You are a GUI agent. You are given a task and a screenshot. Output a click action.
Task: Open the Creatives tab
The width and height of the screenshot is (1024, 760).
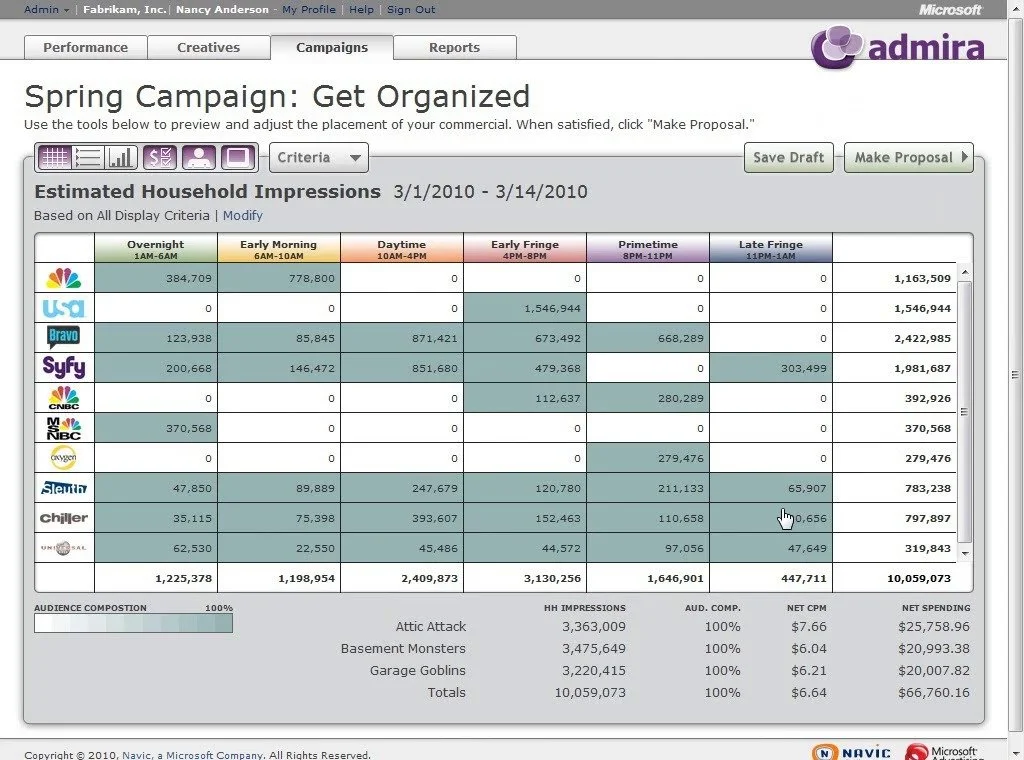coord(208,48)
